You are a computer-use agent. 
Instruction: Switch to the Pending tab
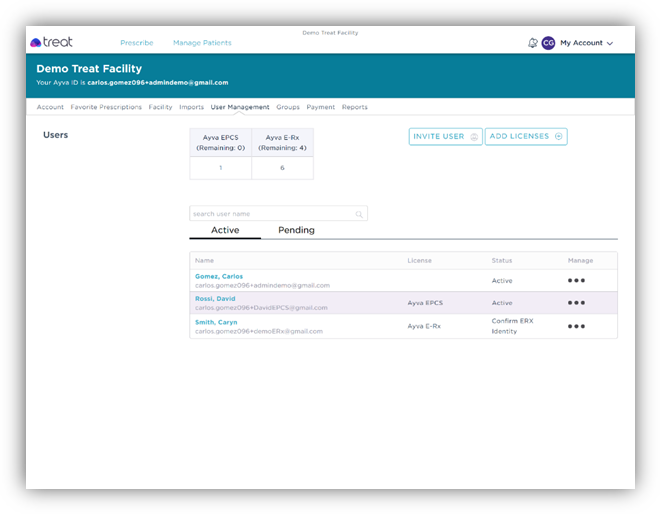pos(296,230)
